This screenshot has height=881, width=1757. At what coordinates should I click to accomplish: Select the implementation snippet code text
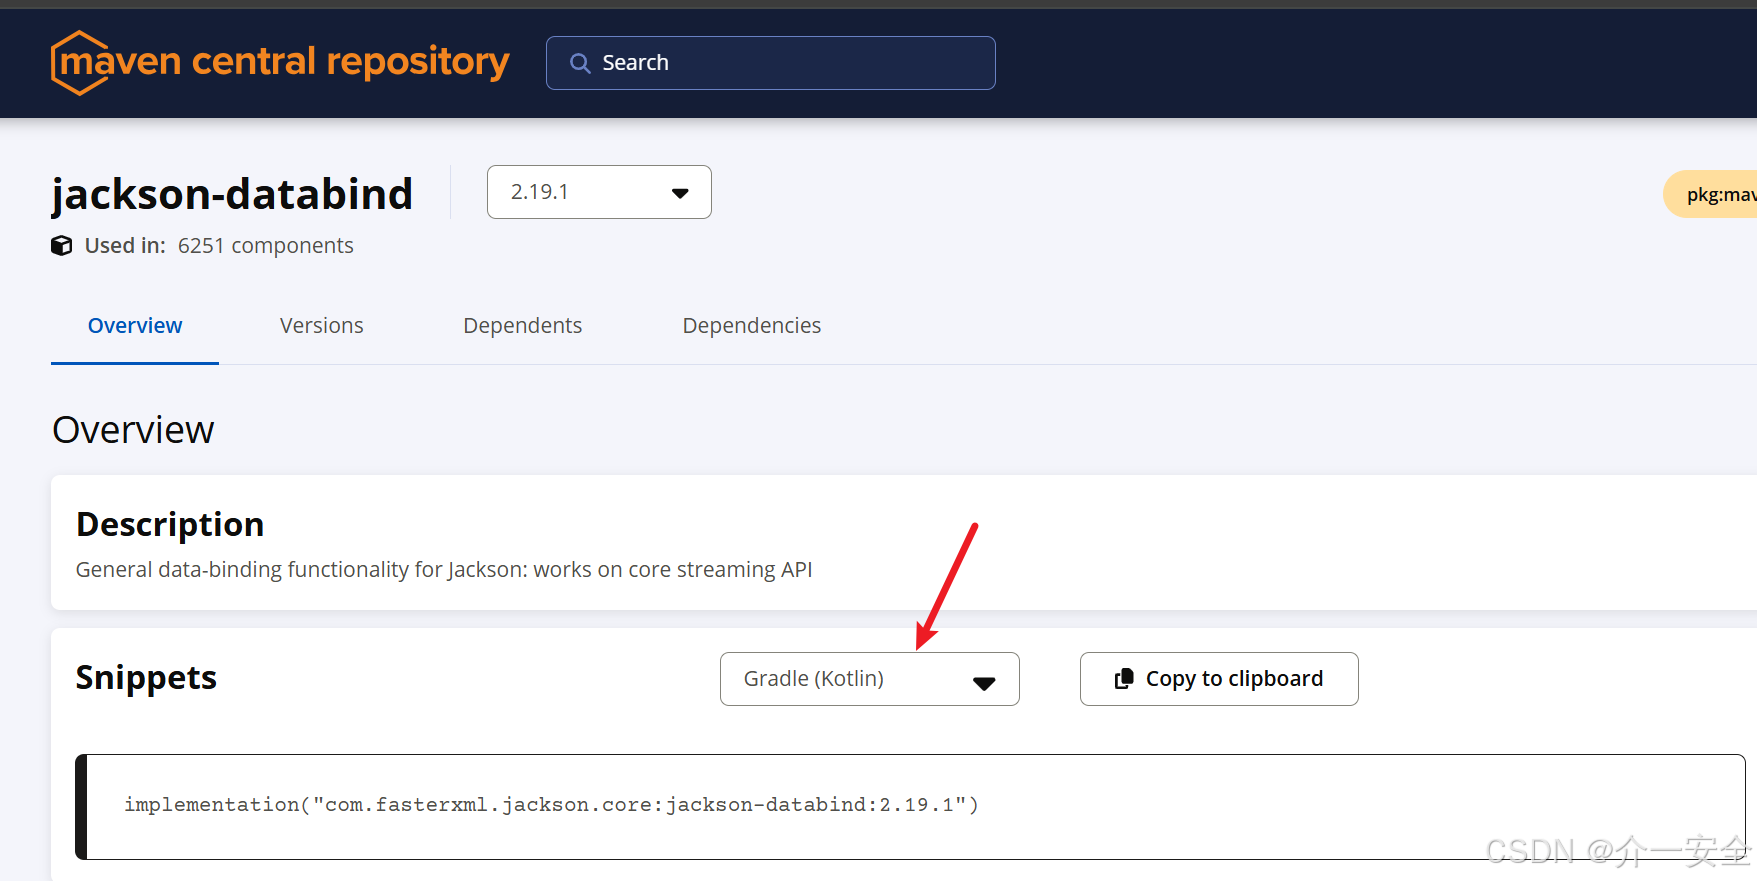(x=551, y=805)
